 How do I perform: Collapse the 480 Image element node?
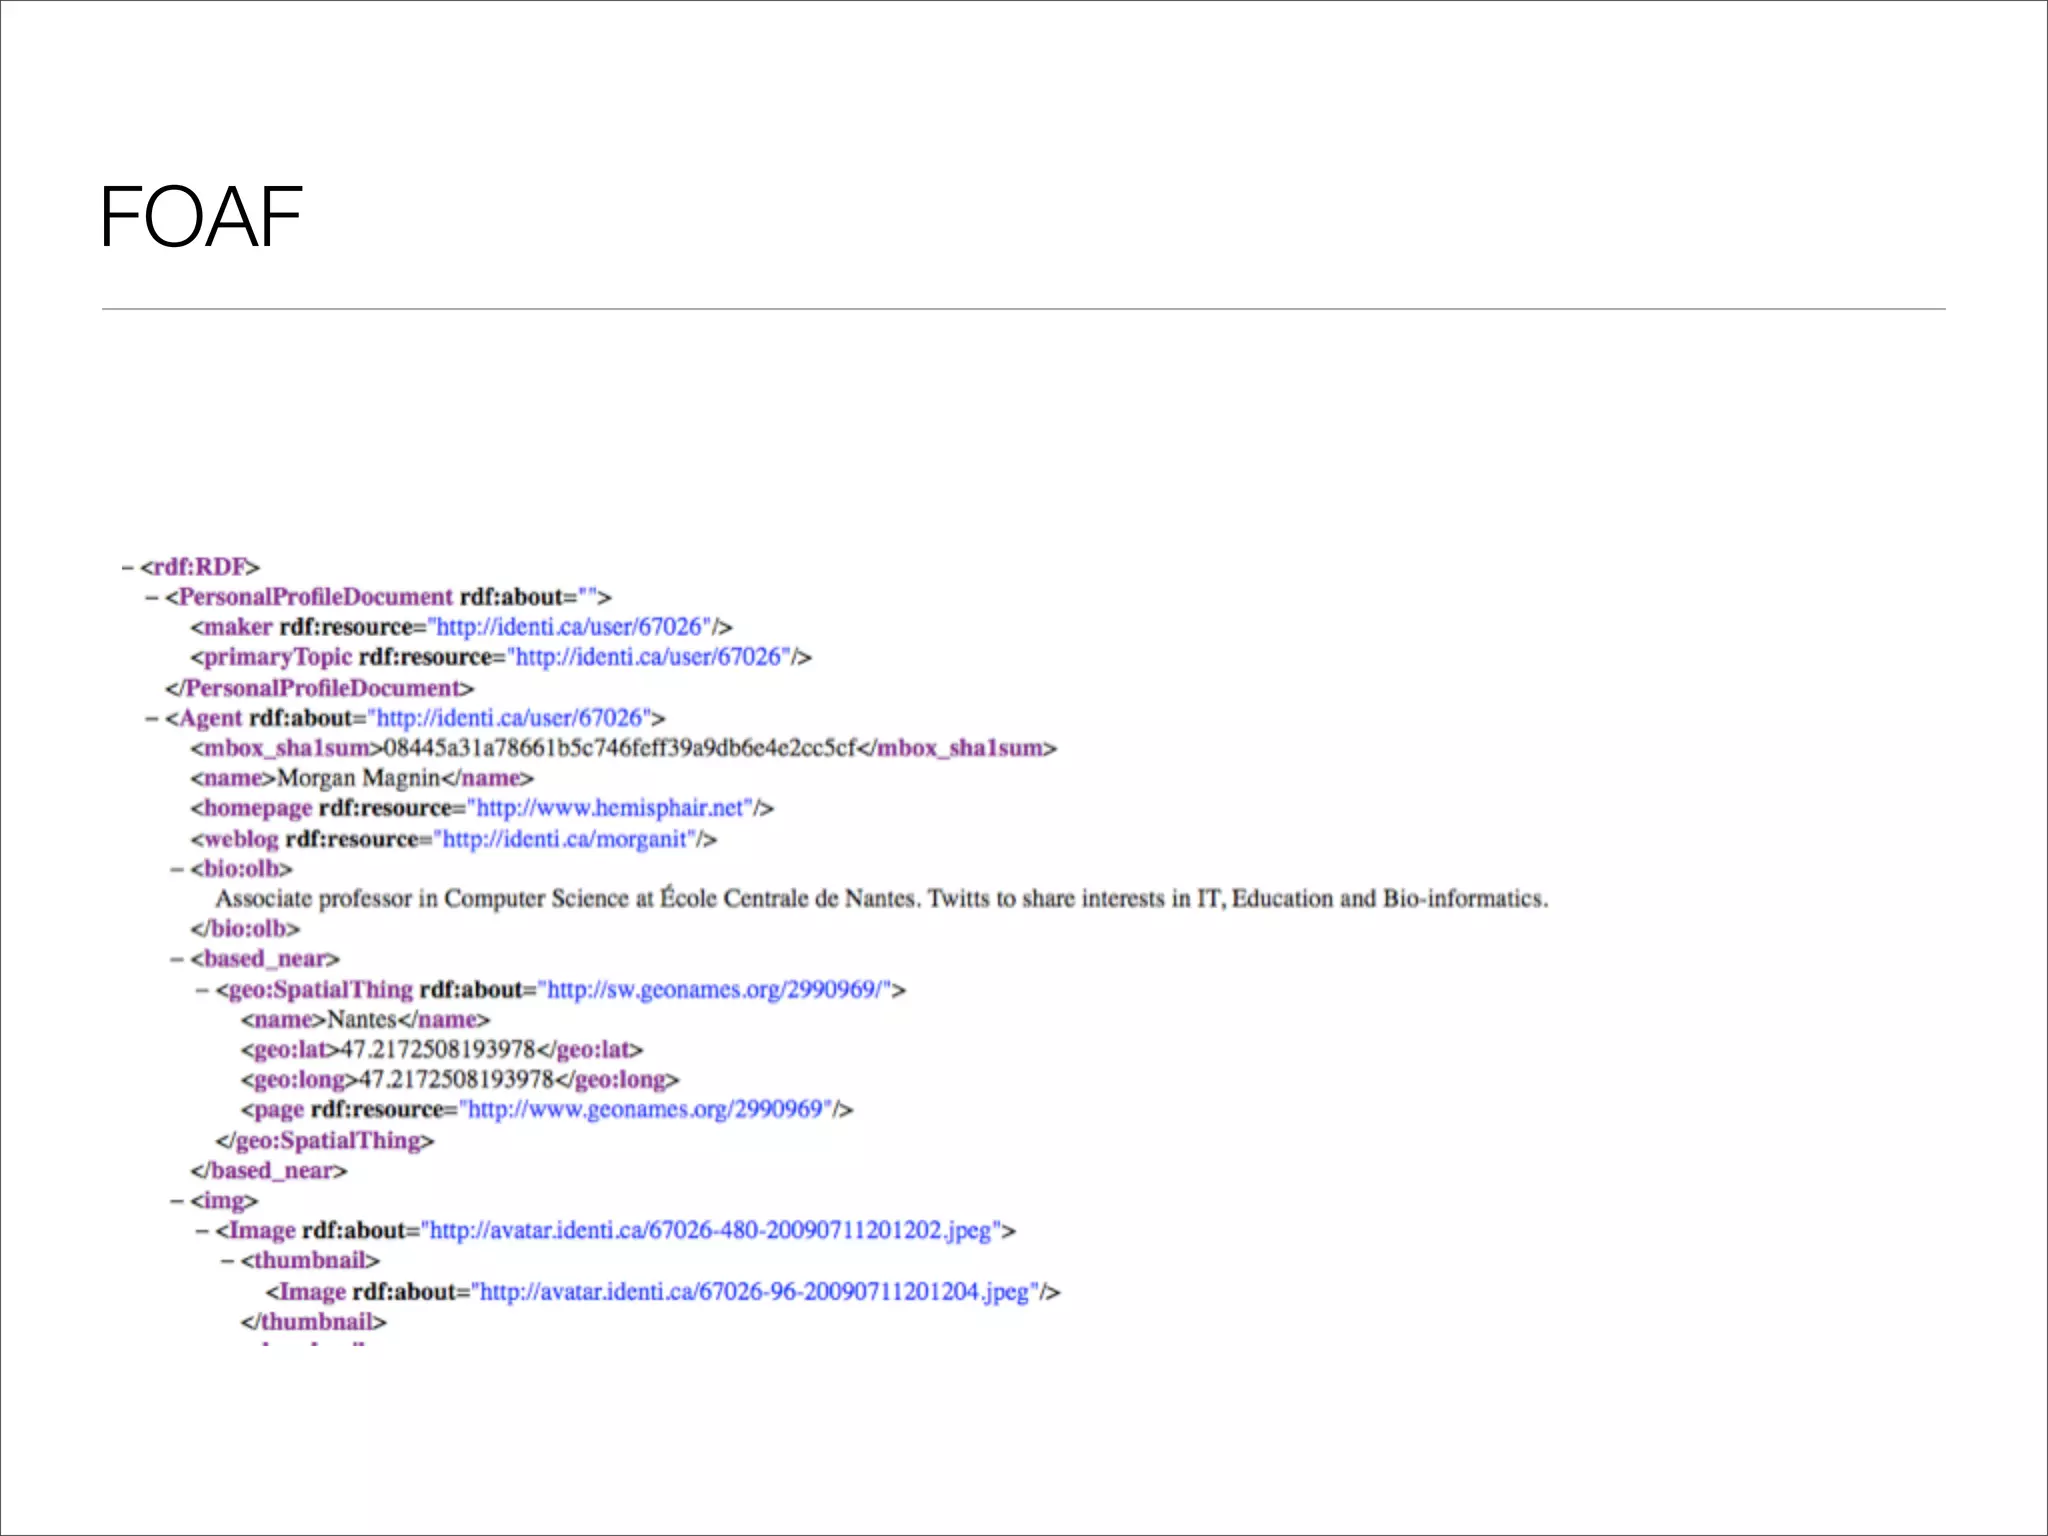[x=202, y=1231]
